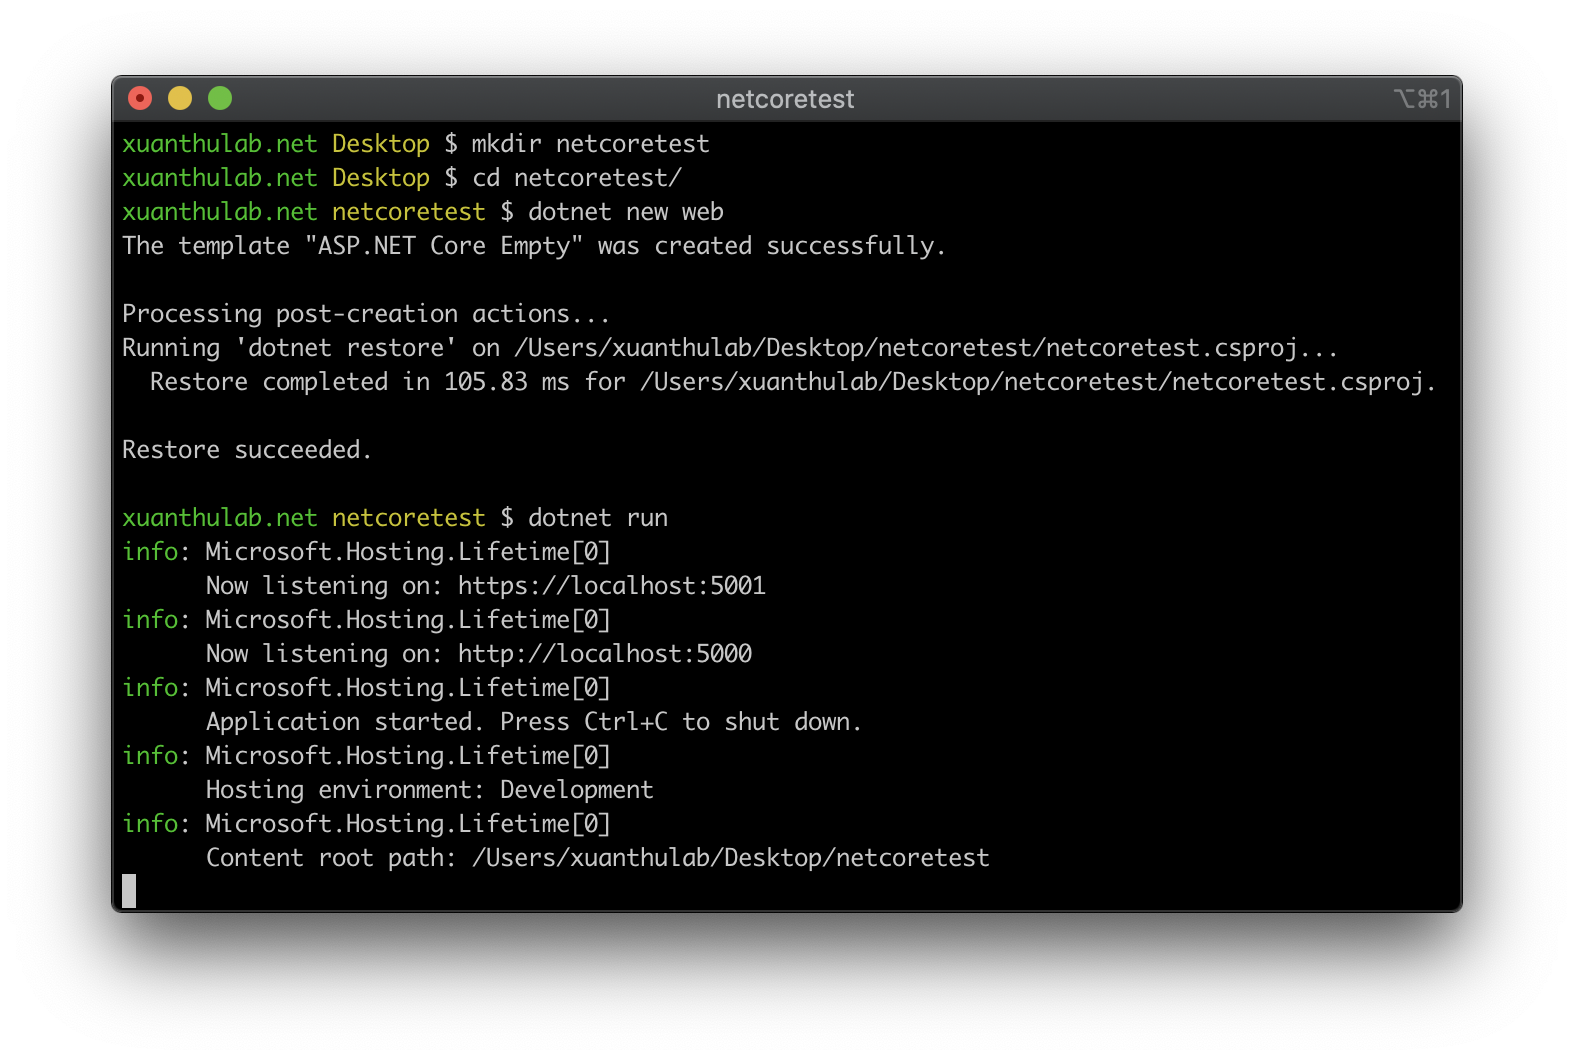The height and width of the screenshot is (1060, 1574).
Task: Close the netcoretest terminal window
Action: coord(140,98)
